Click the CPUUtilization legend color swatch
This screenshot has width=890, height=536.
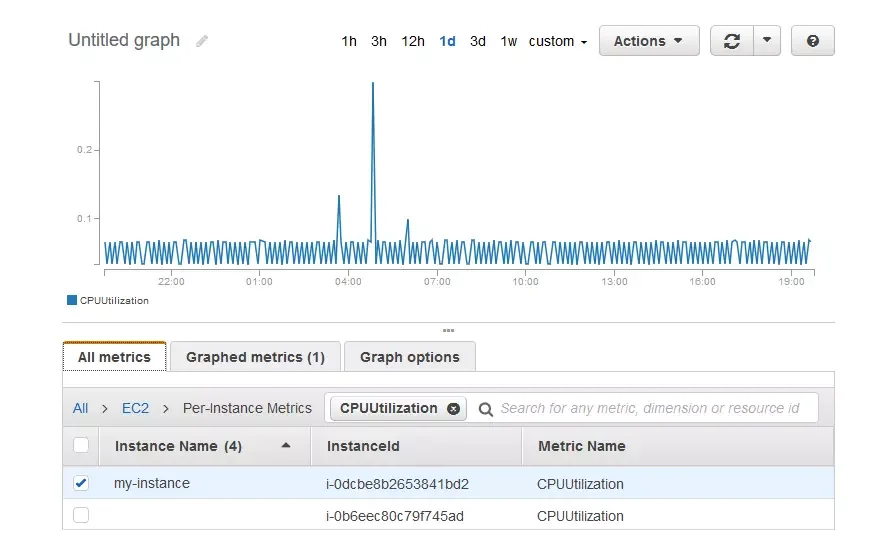point(72,300)
